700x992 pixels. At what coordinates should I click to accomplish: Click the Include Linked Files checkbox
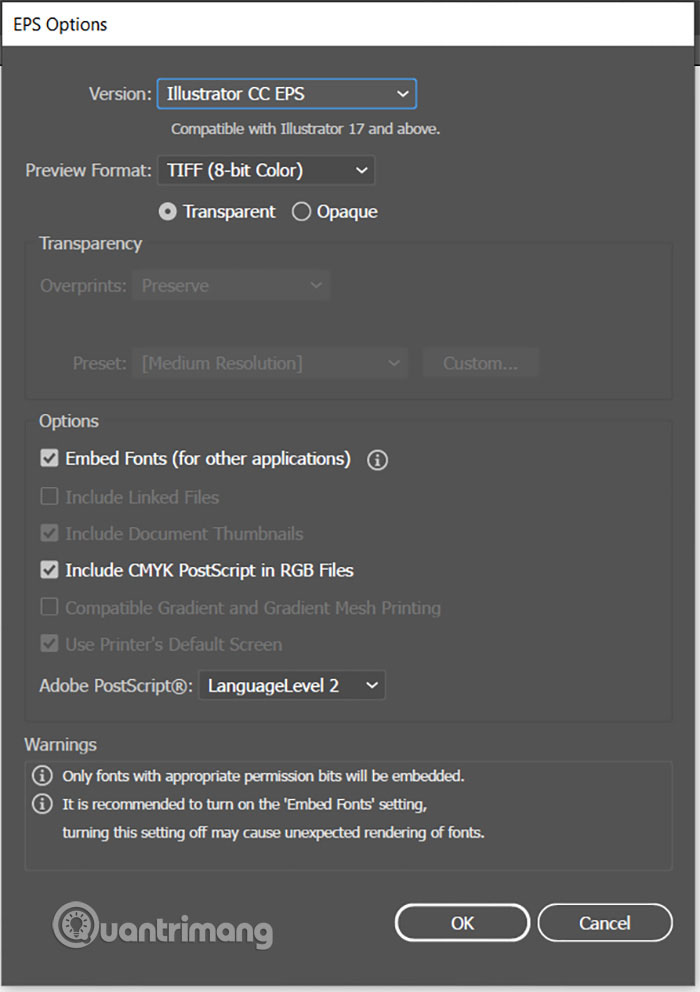pos(49,496)
